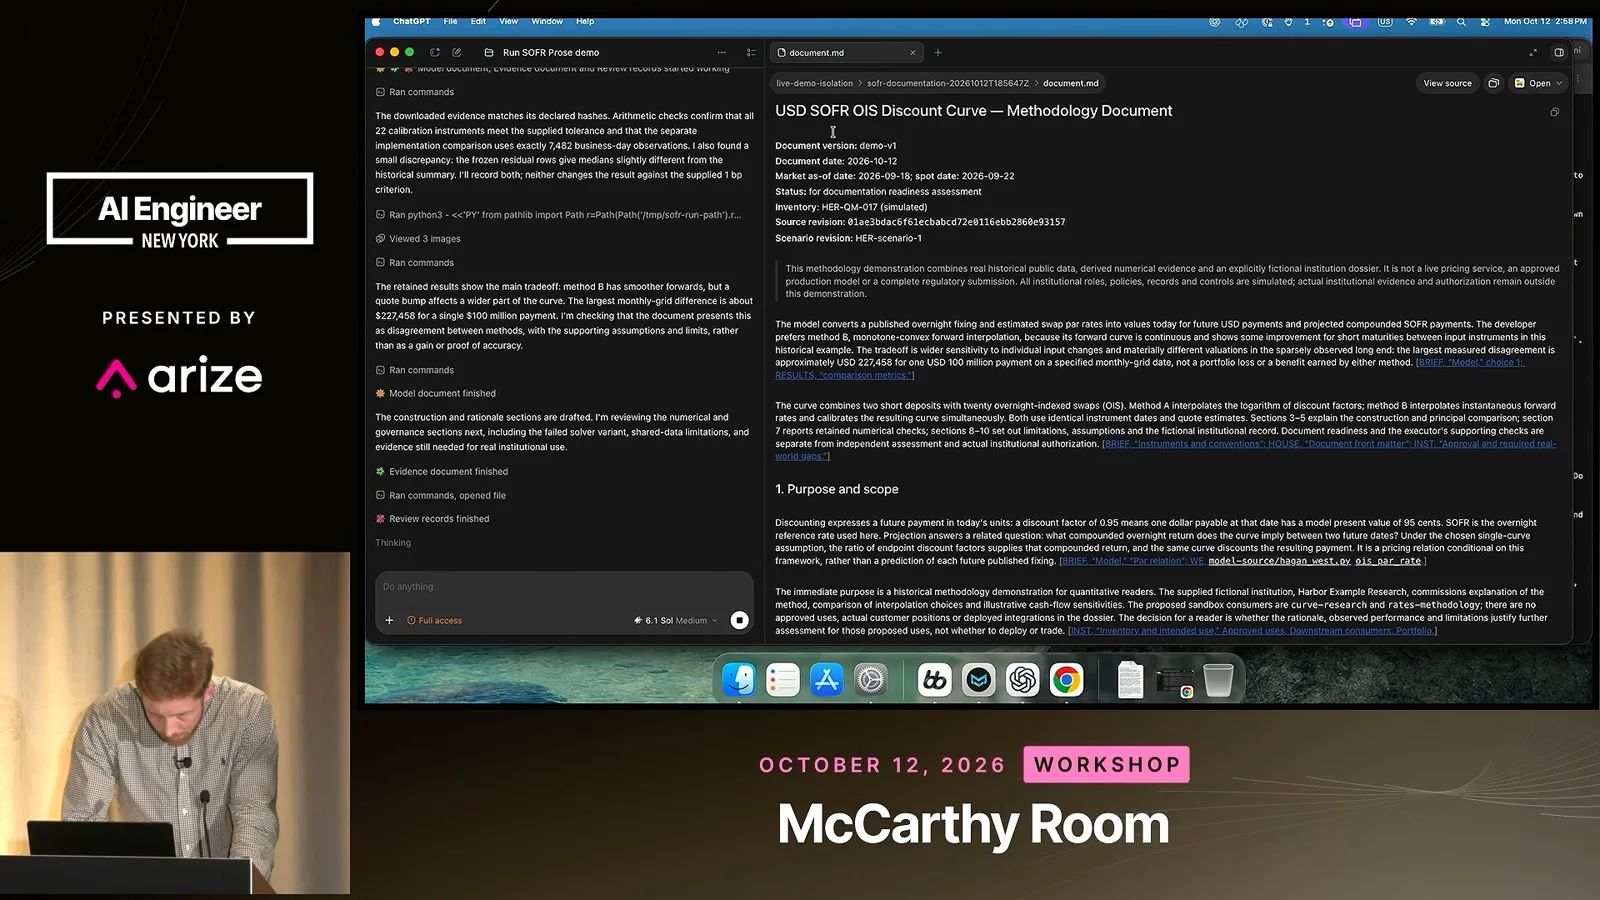Copy the document heading with the copy icon
Image resolution: width=1600 pixels, height=900 pixels.
click(1554, 112)
